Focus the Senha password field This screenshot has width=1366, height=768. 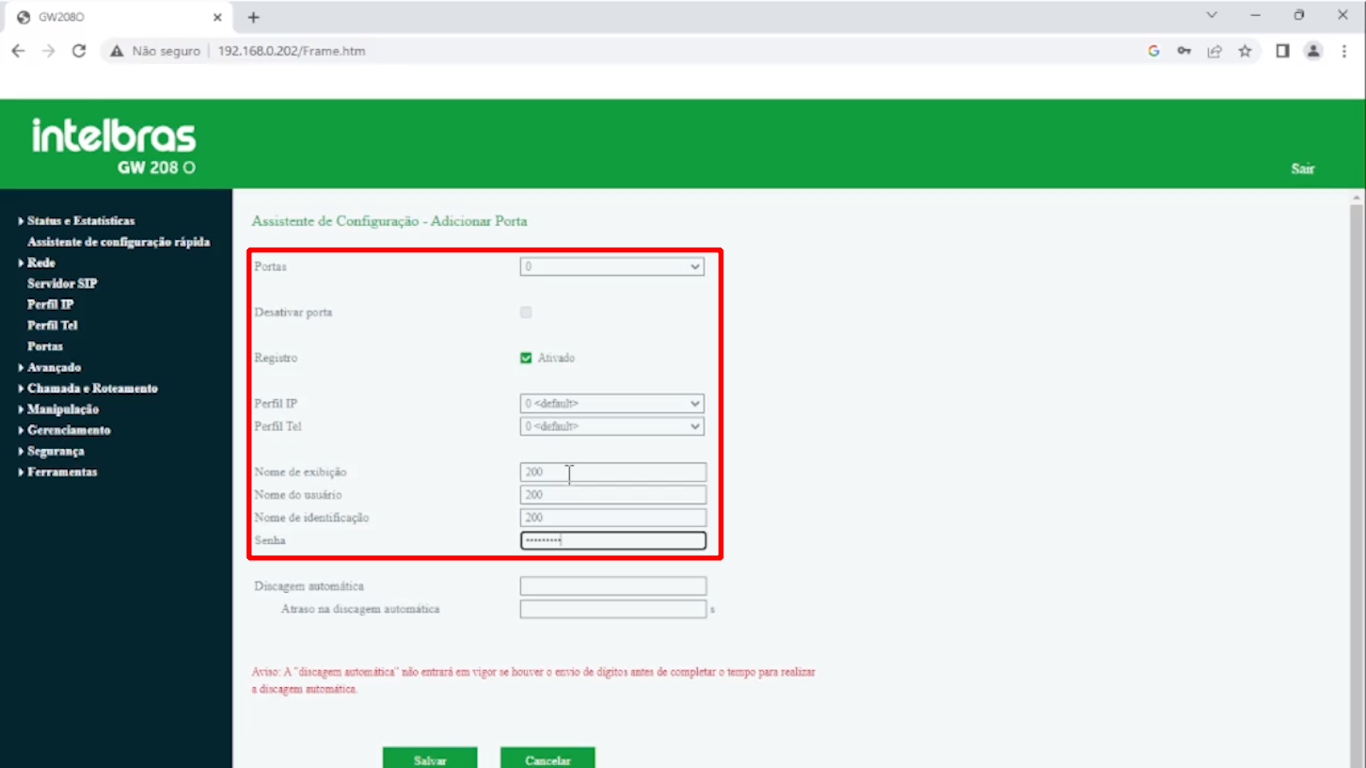[x=613, y=541]
